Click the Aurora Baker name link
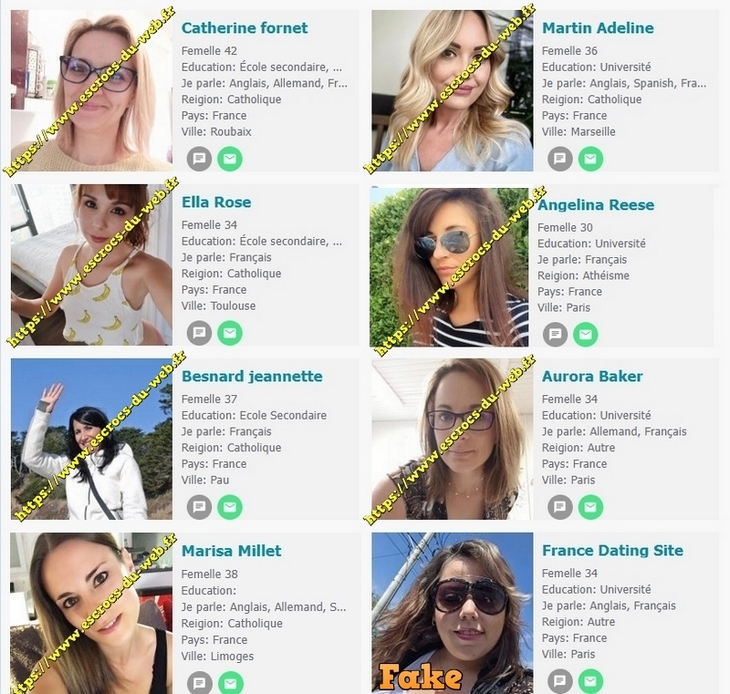730x694 pixels. tap(592, 376)
